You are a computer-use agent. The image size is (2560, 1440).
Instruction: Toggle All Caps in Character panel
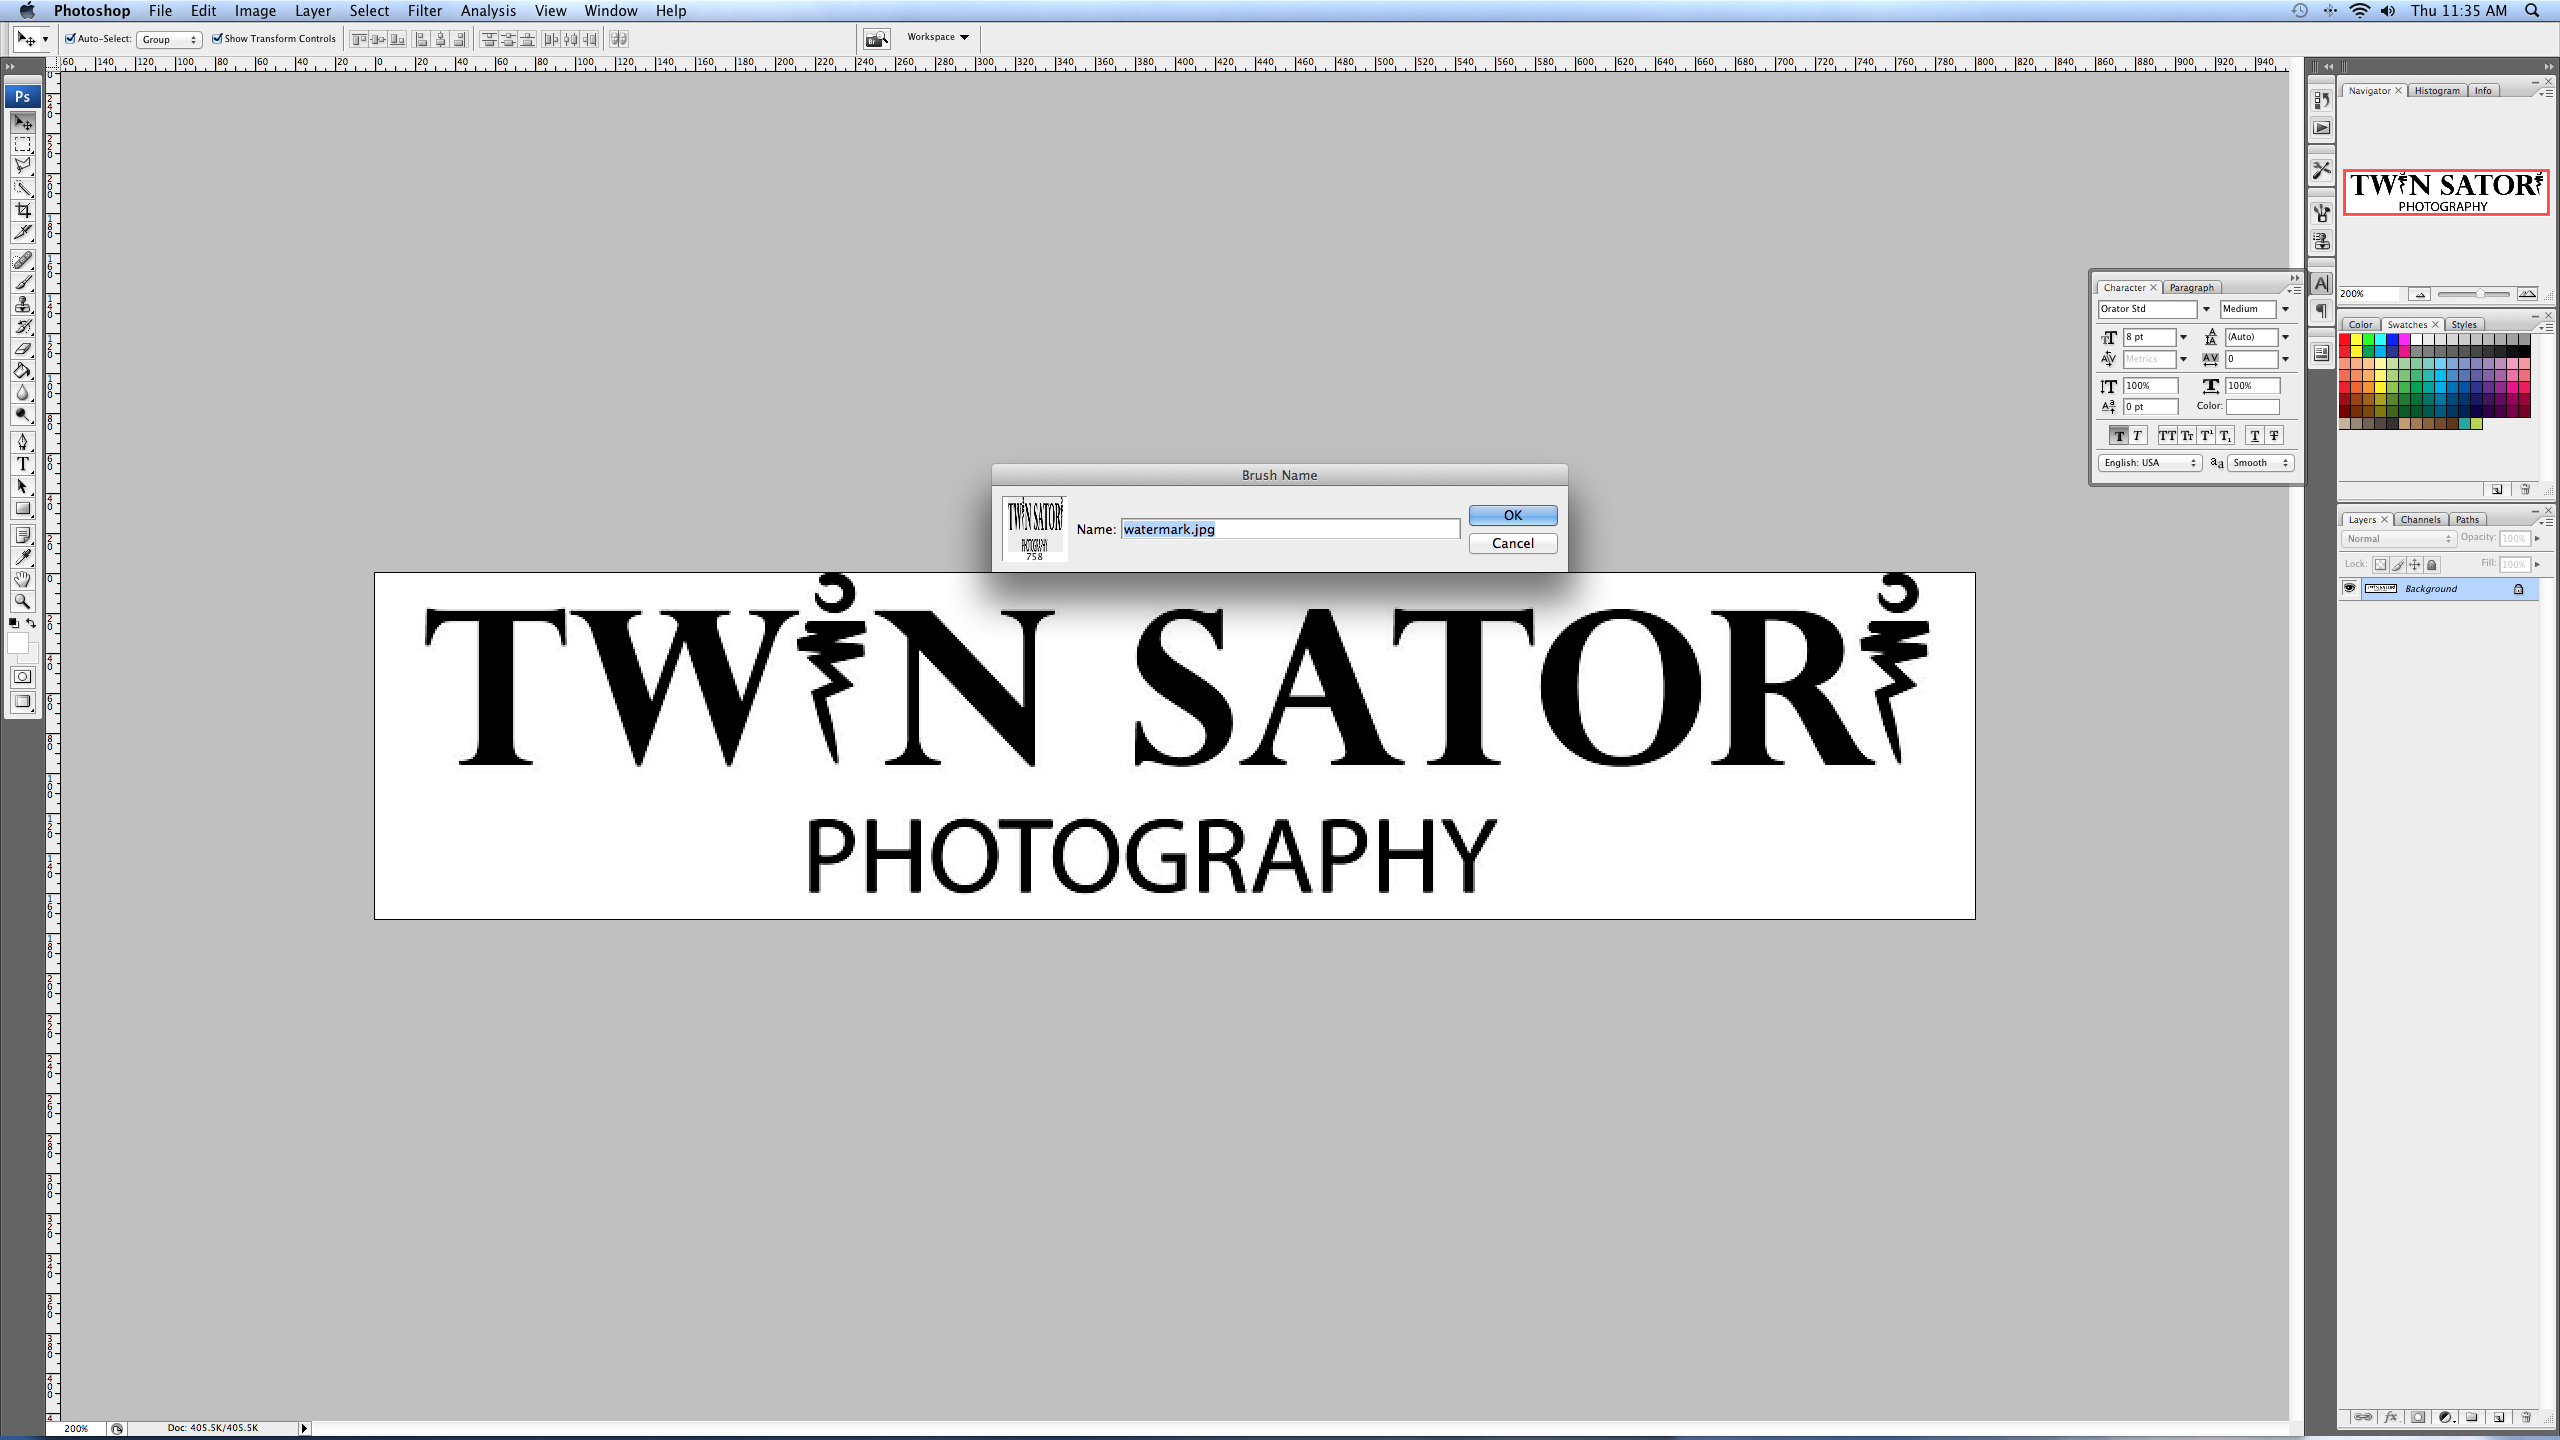pyautogui.click(x=2167, y=435)
